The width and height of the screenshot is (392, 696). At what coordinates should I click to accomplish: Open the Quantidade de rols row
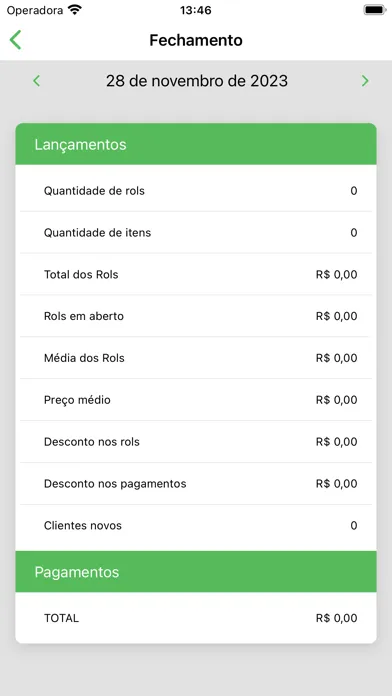coord(196,191)
